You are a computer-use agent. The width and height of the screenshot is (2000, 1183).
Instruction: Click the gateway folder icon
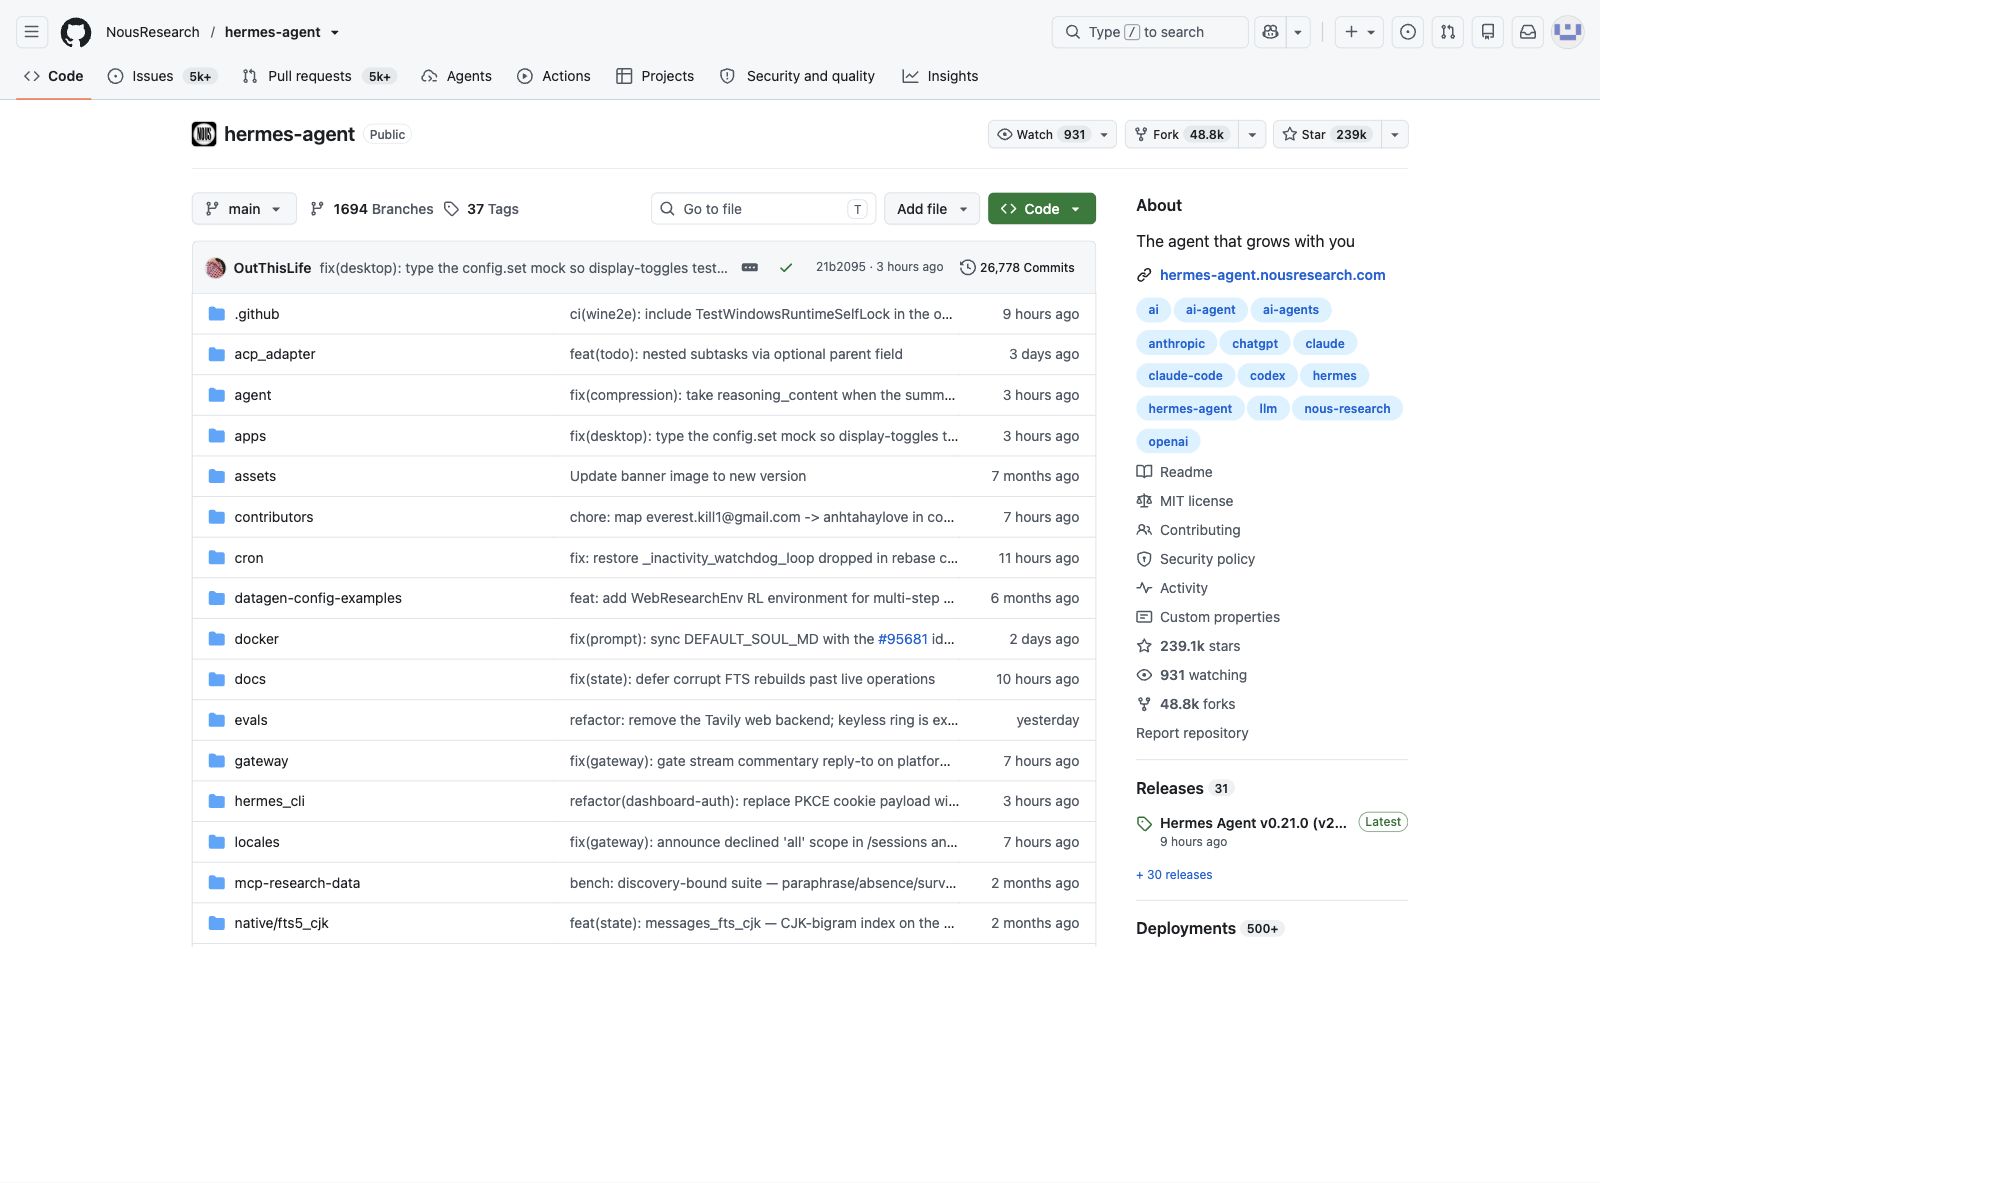point(216,761)
